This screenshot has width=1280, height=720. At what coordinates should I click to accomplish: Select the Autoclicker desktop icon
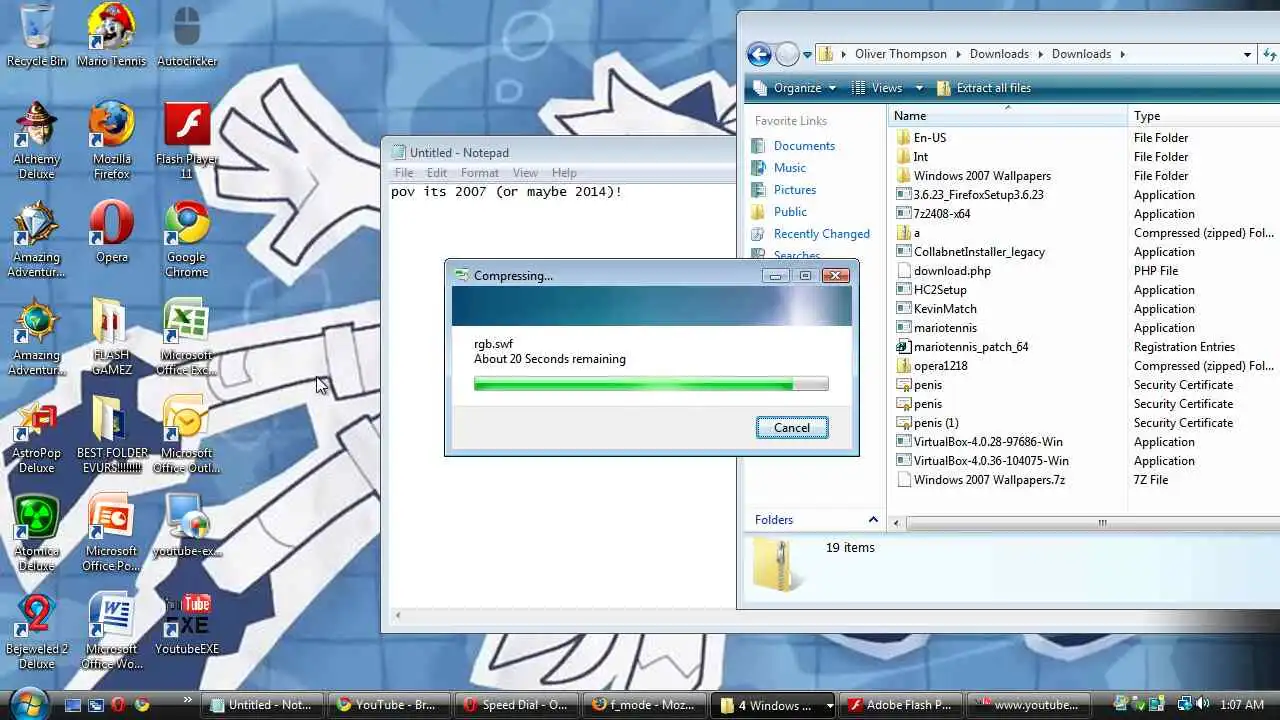tap(187, 36)
